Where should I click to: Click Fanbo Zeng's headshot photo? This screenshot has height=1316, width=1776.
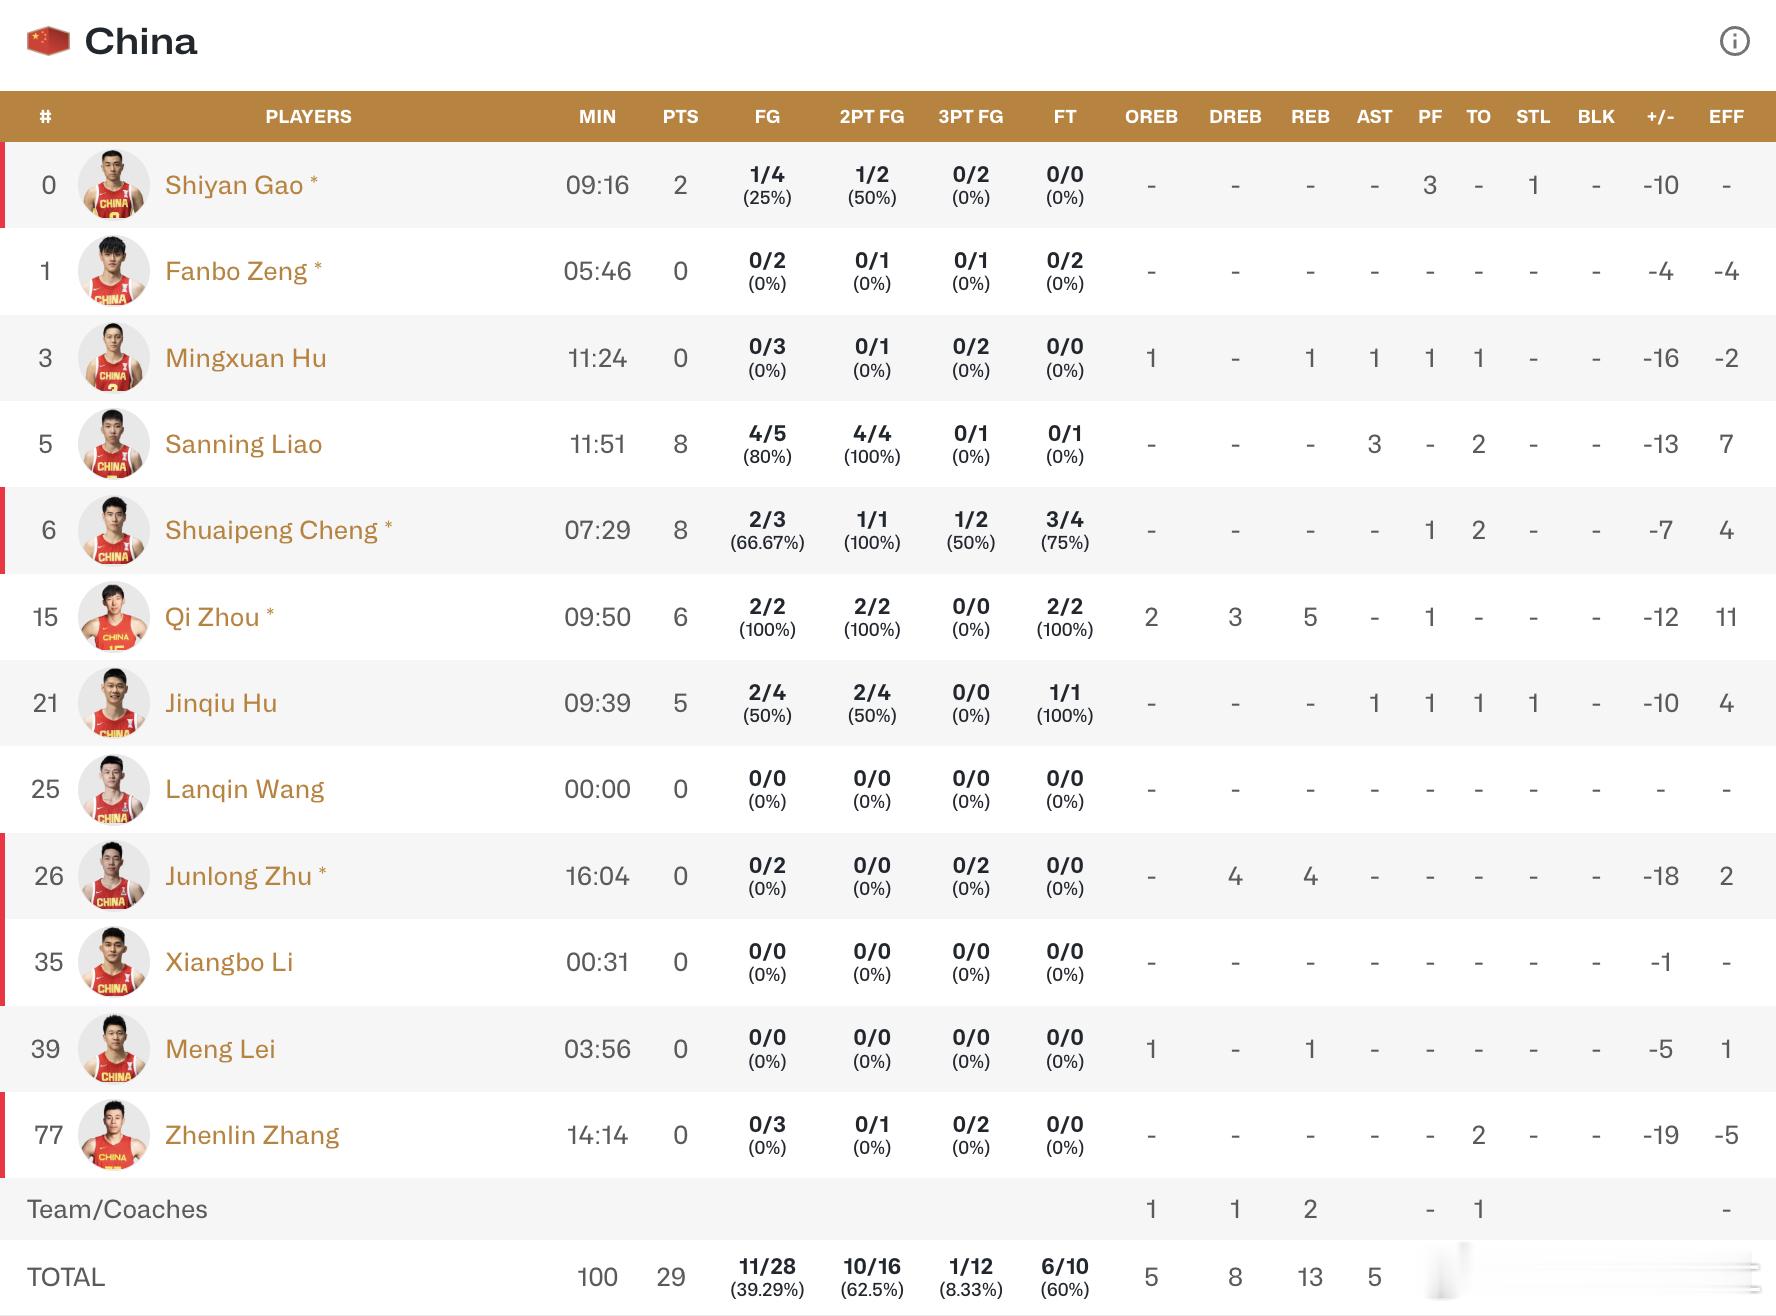tap(114, 271)
